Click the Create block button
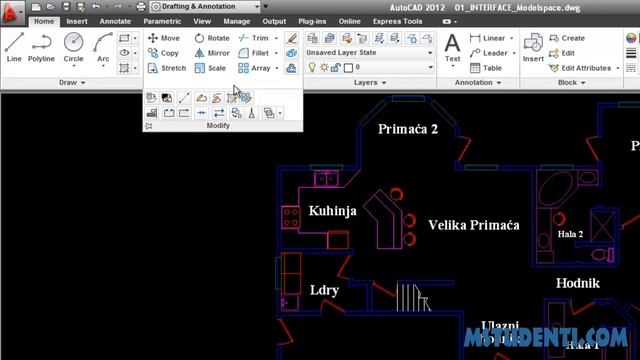 coord(567,38)
